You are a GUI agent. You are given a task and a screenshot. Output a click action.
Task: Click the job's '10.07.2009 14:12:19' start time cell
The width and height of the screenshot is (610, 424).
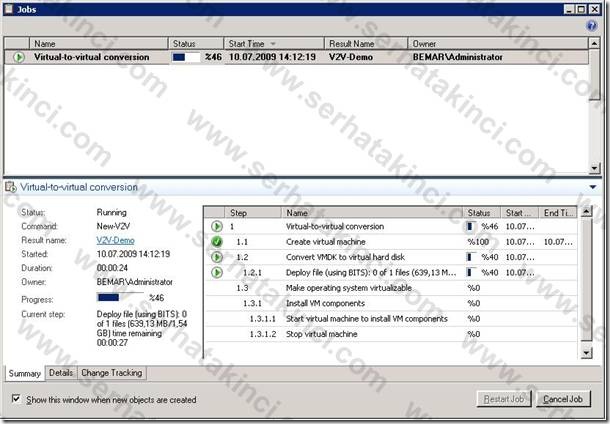coord(272,57)
